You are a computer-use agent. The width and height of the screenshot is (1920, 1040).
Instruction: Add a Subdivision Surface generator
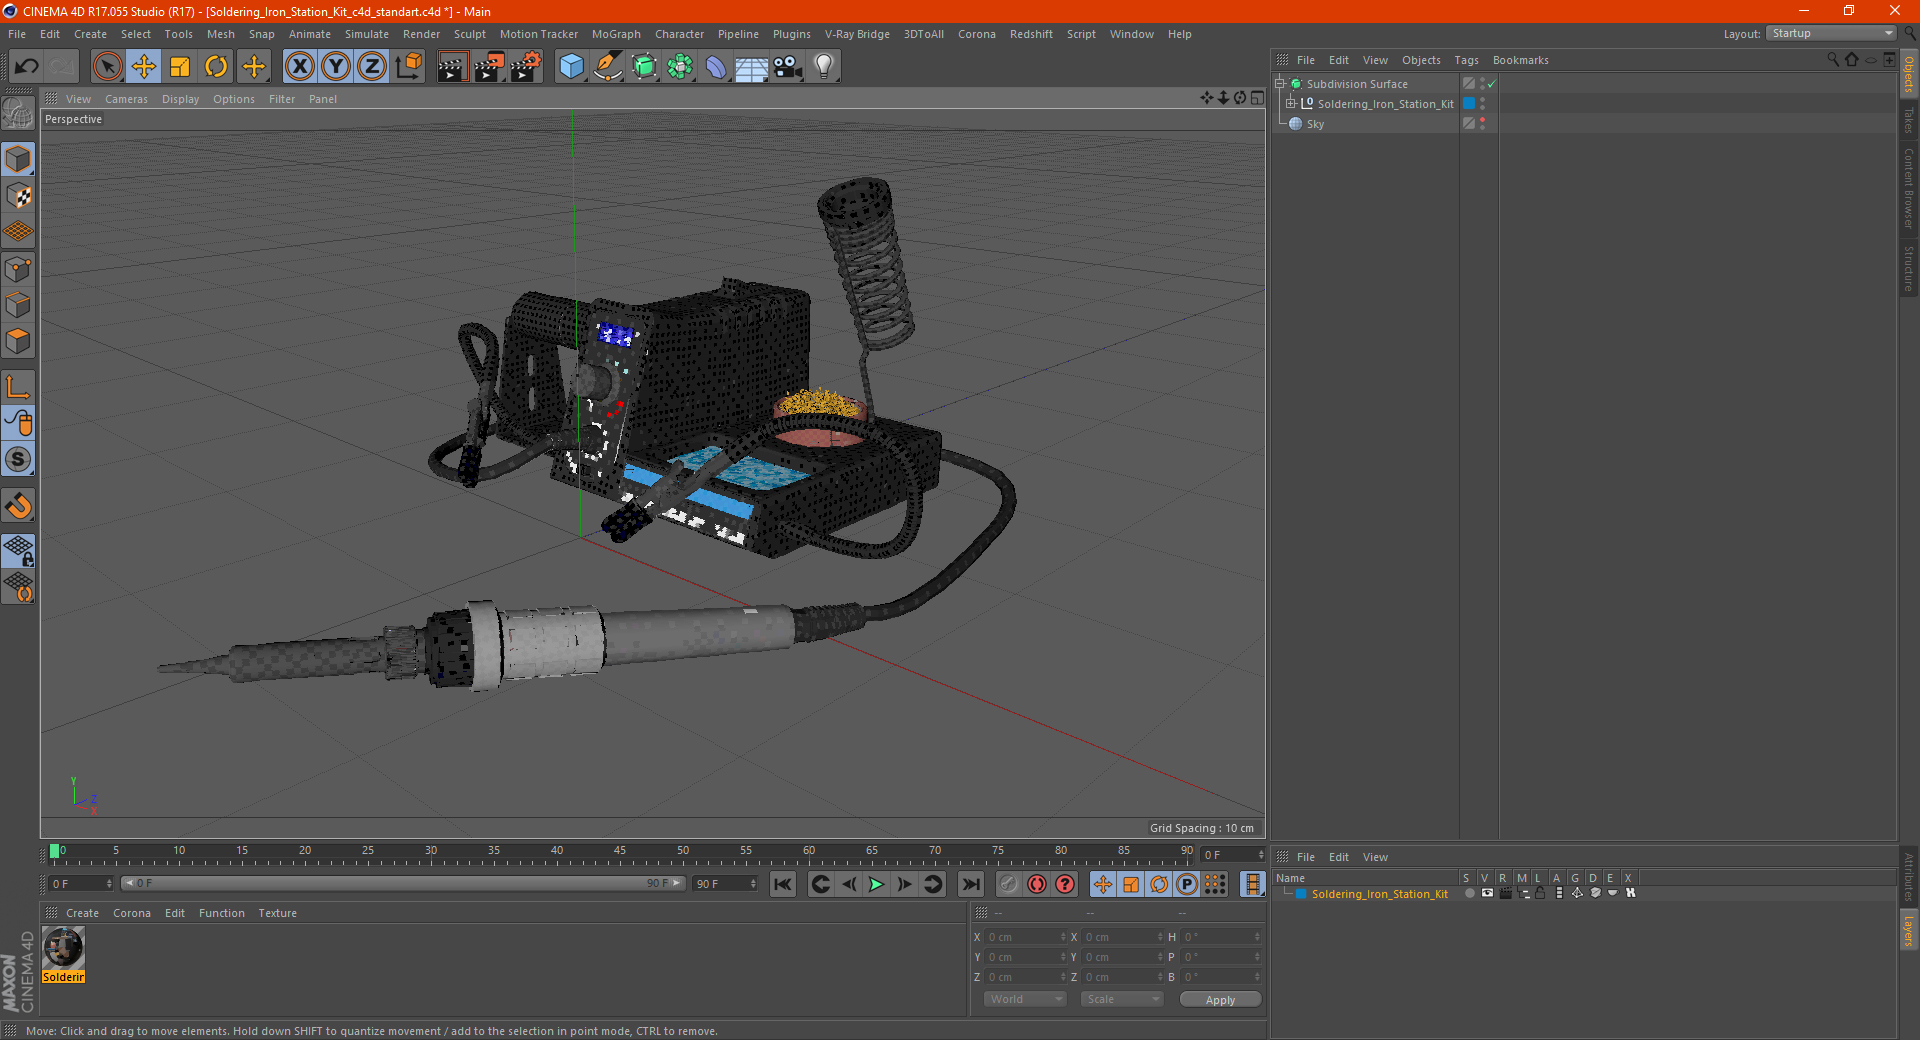(x=644, y=67)
